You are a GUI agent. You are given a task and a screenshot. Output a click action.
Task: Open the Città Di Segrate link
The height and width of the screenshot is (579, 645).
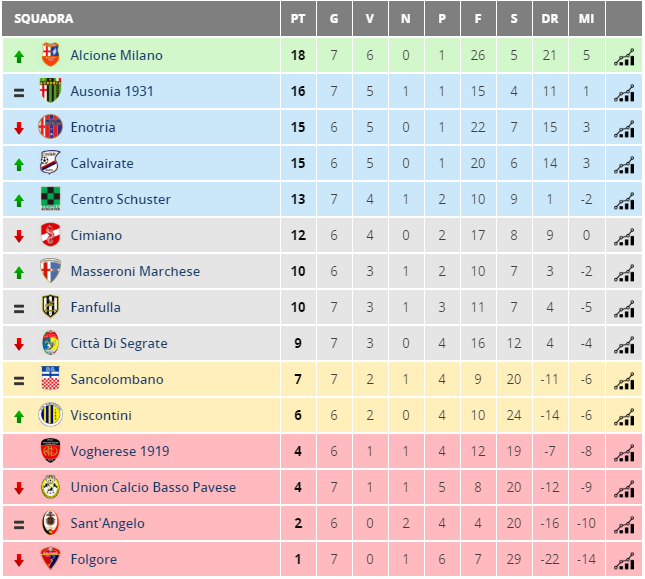pyautogui.click(x=119, y=343)
